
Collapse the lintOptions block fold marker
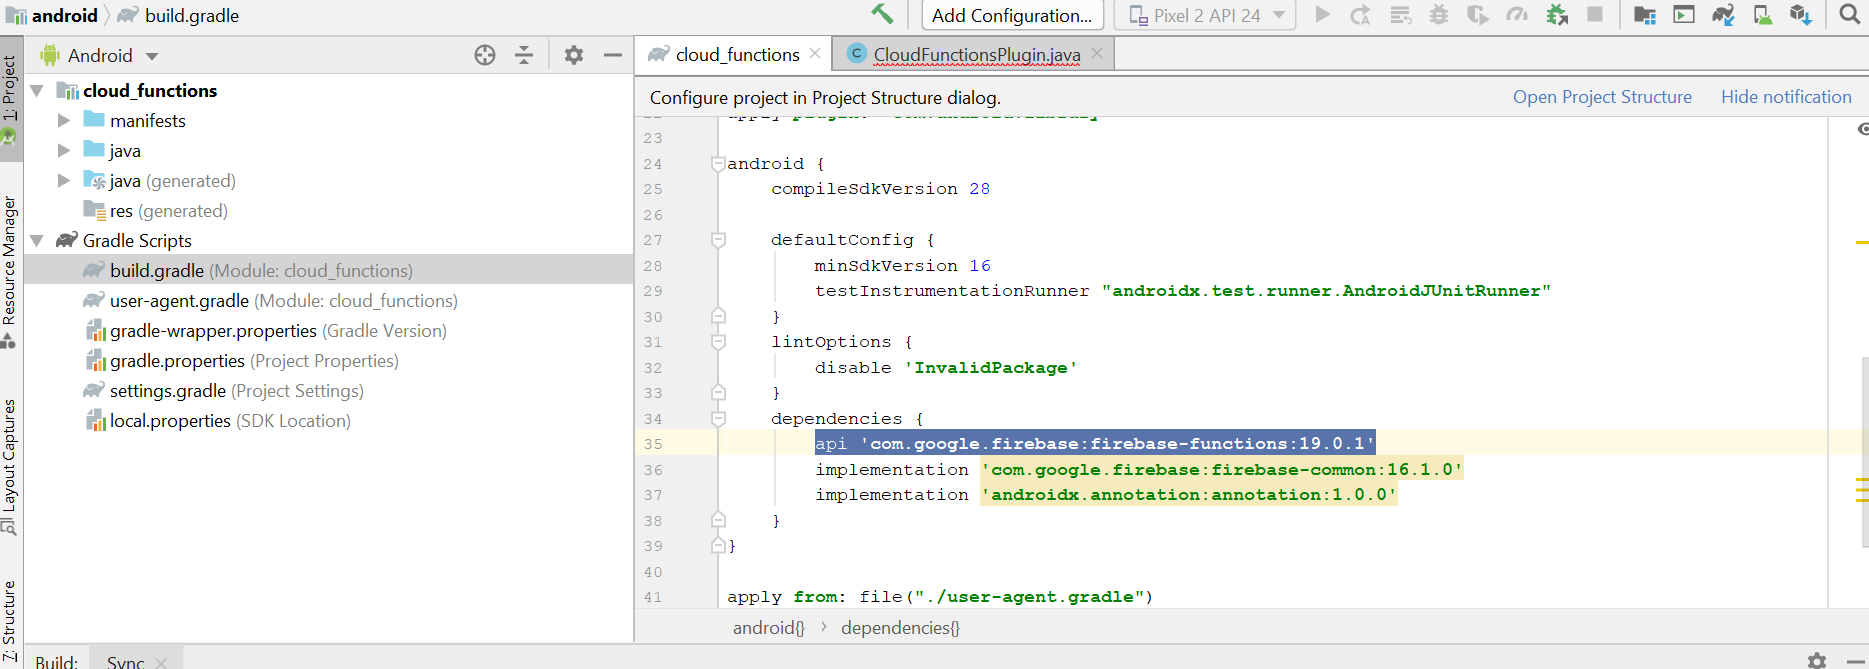[718, 342]
